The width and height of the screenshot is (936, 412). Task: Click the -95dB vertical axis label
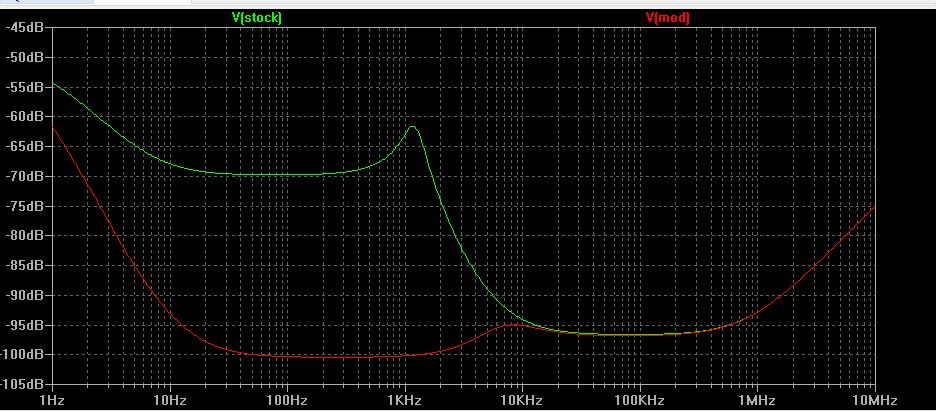[x=25, y=326]
